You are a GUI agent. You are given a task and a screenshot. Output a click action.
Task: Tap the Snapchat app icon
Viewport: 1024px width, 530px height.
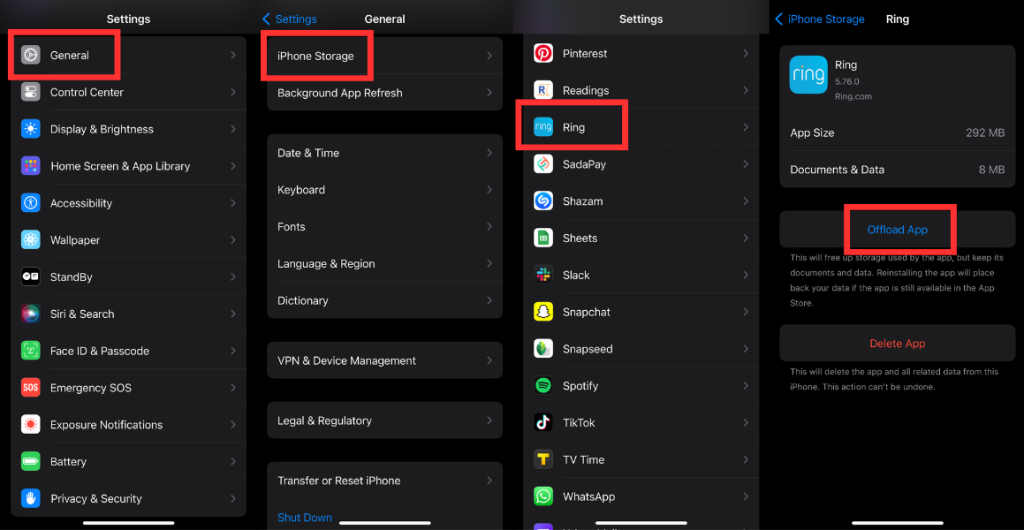click(x=543, y=312)
